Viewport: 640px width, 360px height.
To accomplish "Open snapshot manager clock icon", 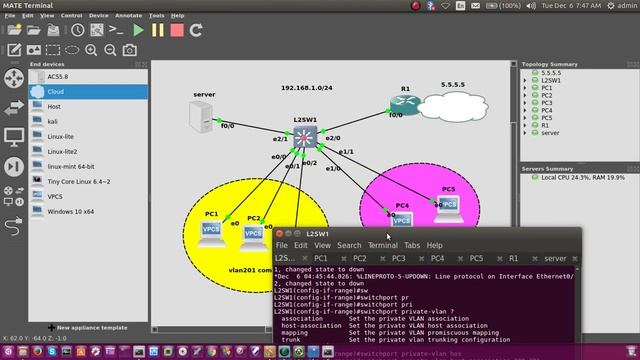I will tap(78, 30).
